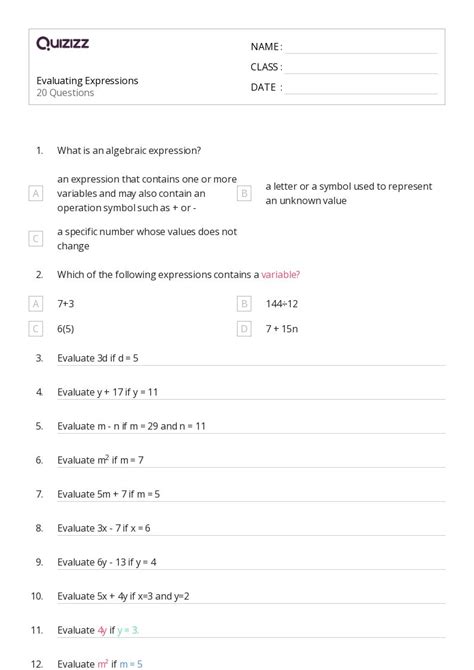Image resolution: width=474 pixels, height=670 pixels.
Task: Select checkbox C beside 6(5)
Action: 36,329
